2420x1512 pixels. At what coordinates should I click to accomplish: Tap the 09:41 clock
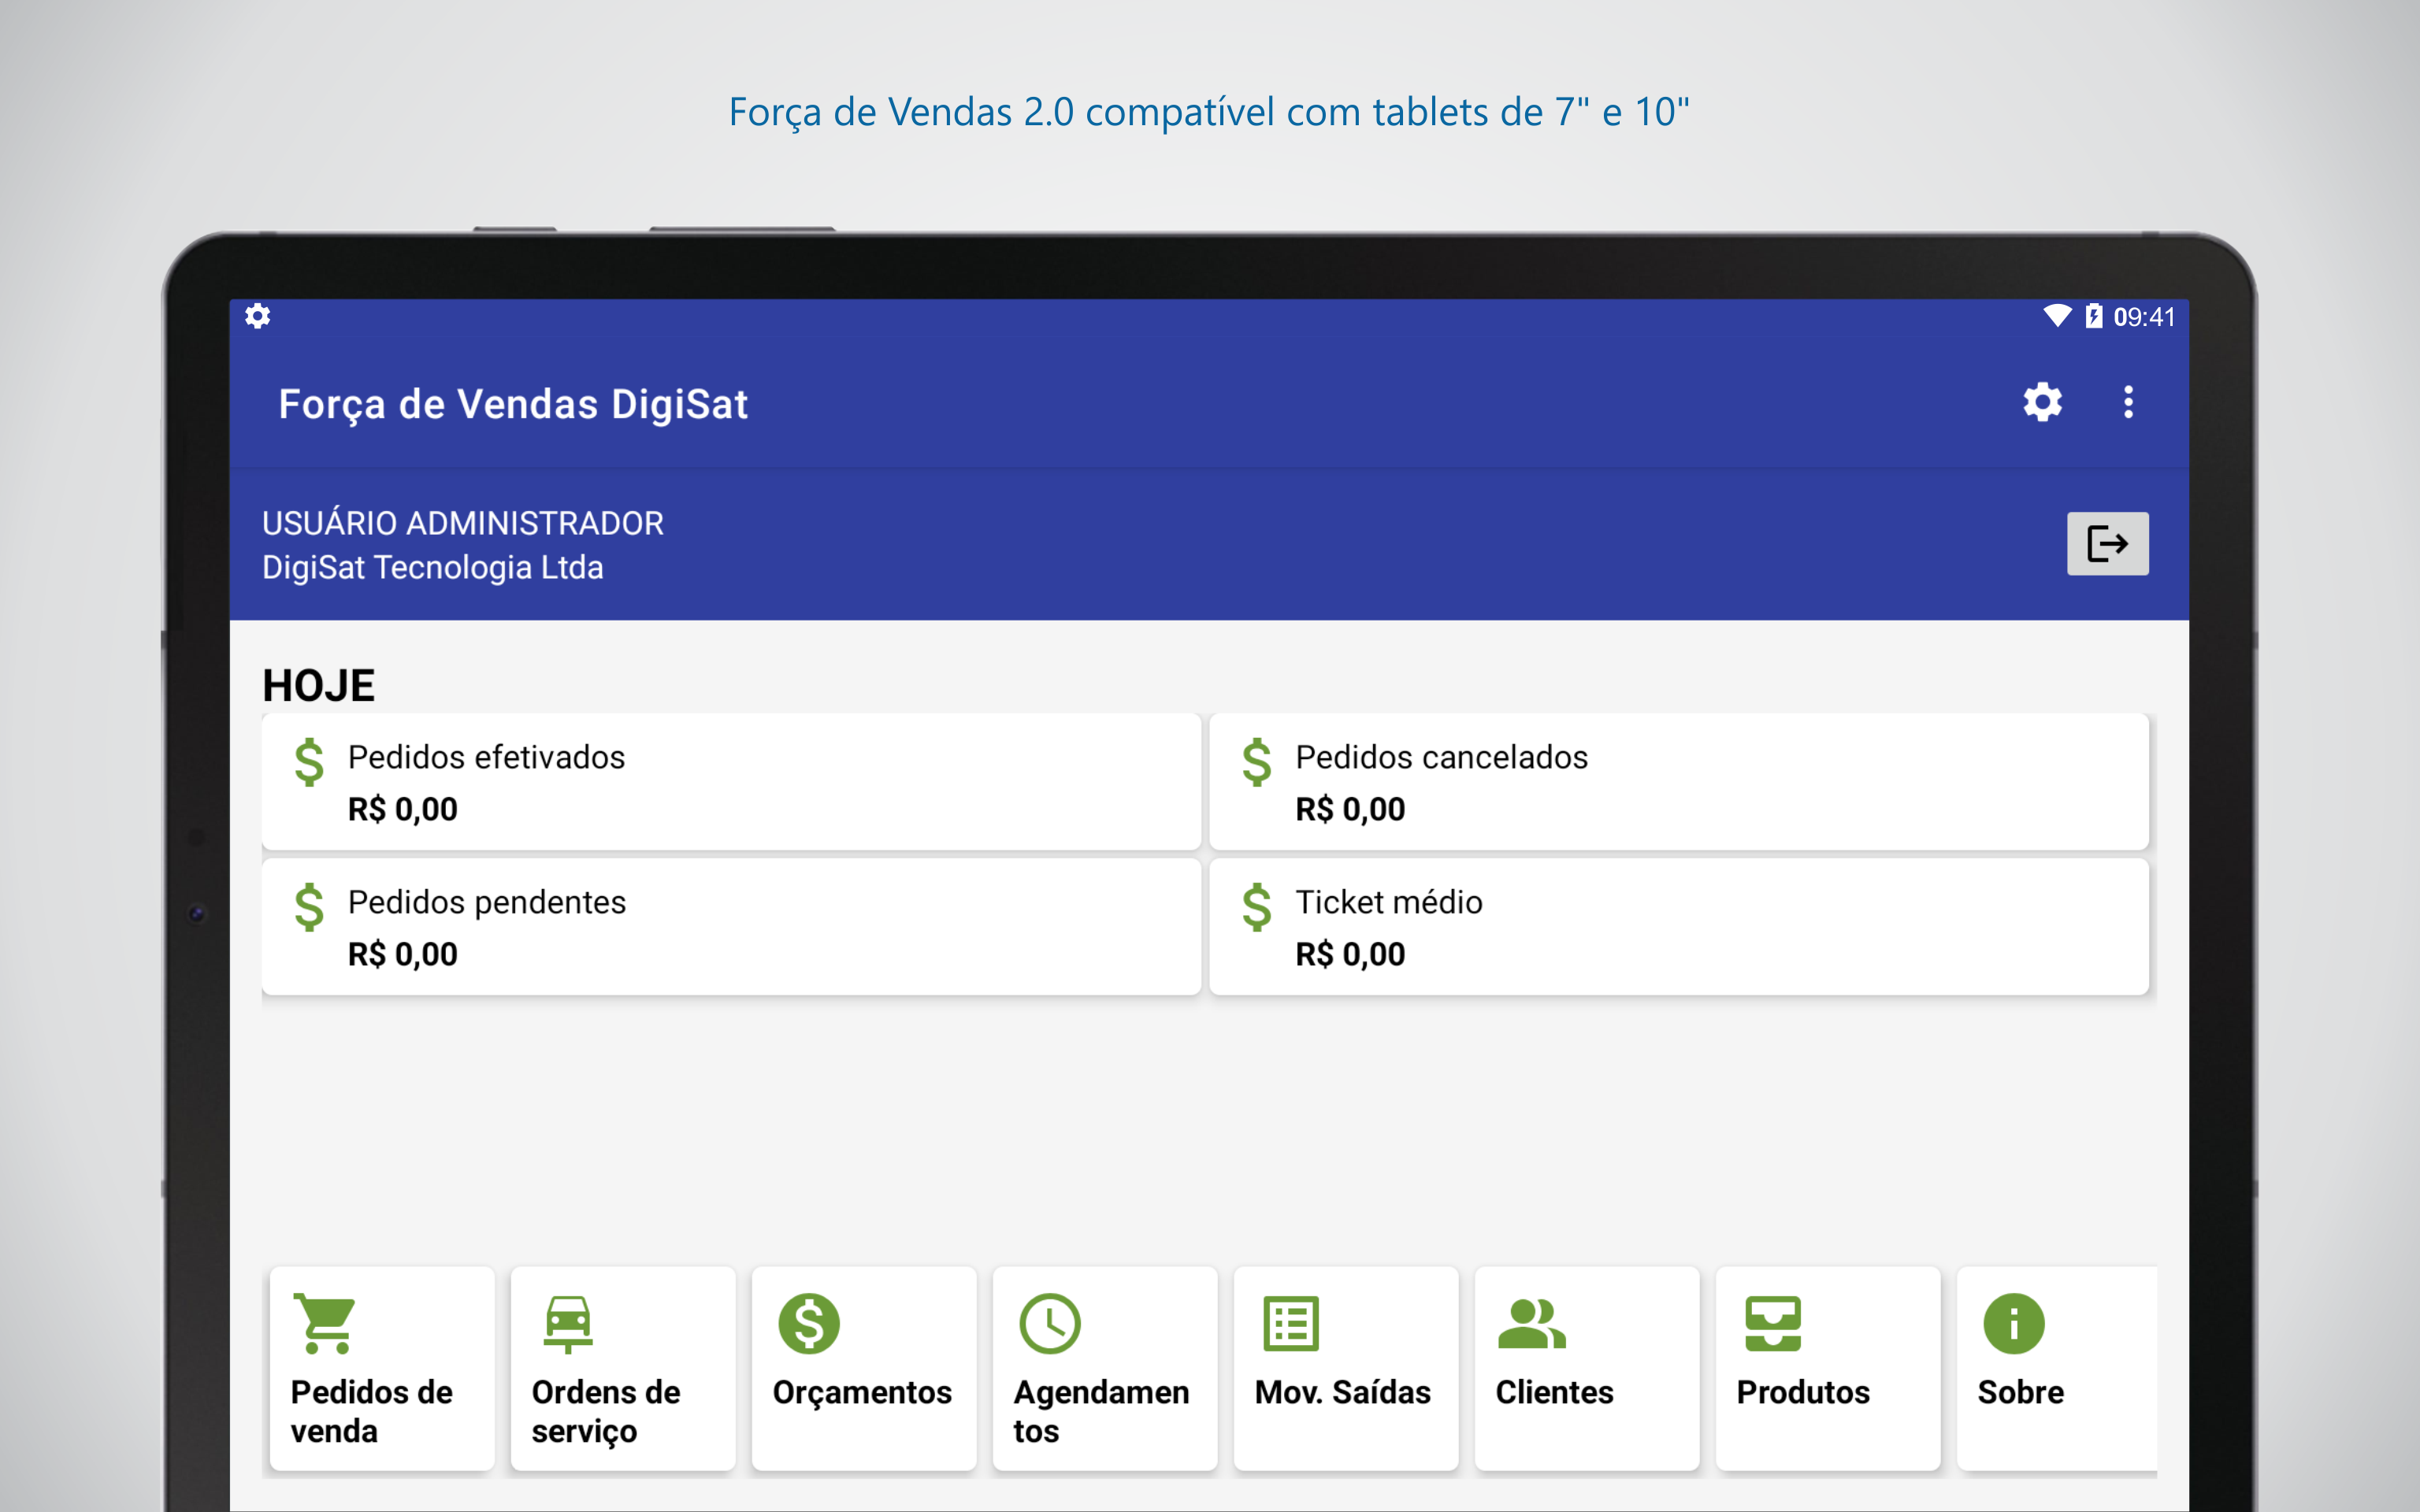coord(2144,317)
